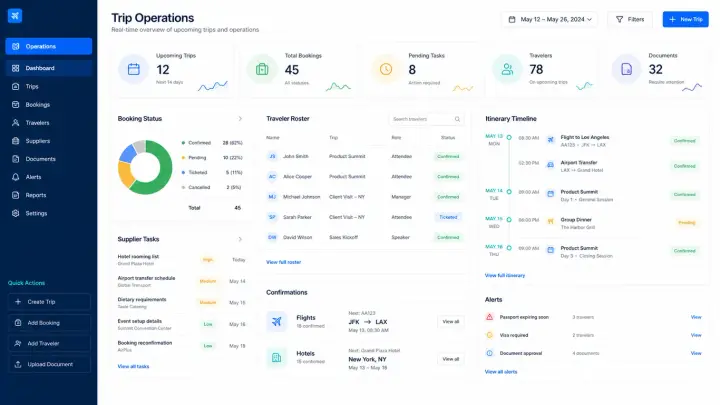Click the booking status donut chart
This screenshot has width=720, height=405.
[145, 167]
